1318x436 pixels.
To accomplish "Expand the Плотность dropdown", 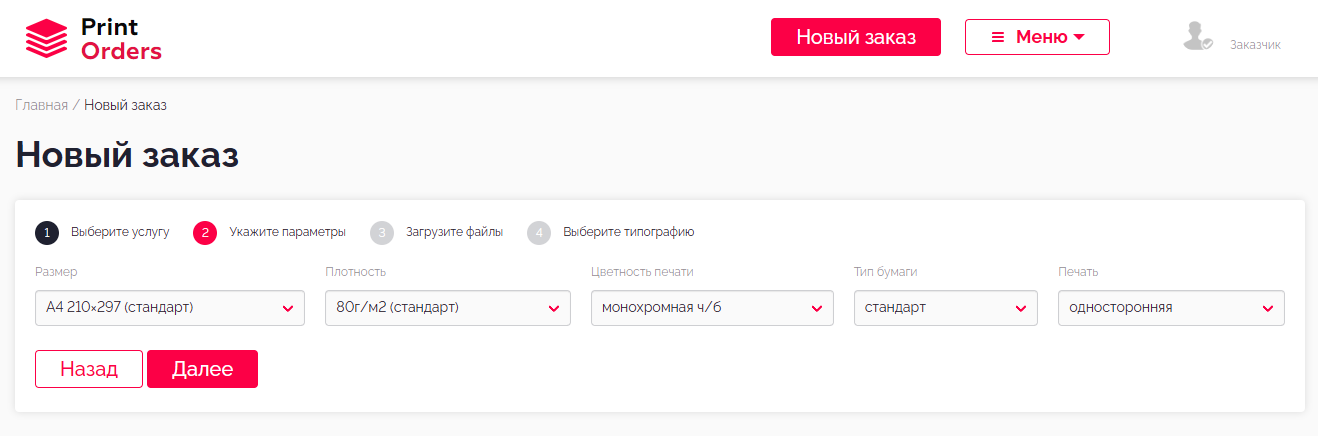I will (x=447, y=308).
